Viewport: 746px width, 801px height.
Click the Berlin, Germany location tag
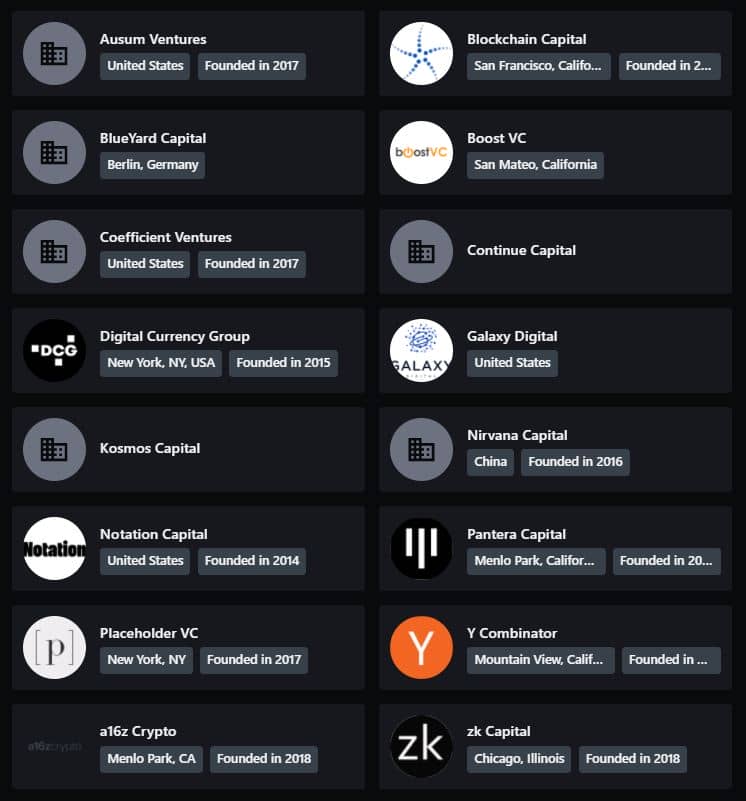[152, 164]
